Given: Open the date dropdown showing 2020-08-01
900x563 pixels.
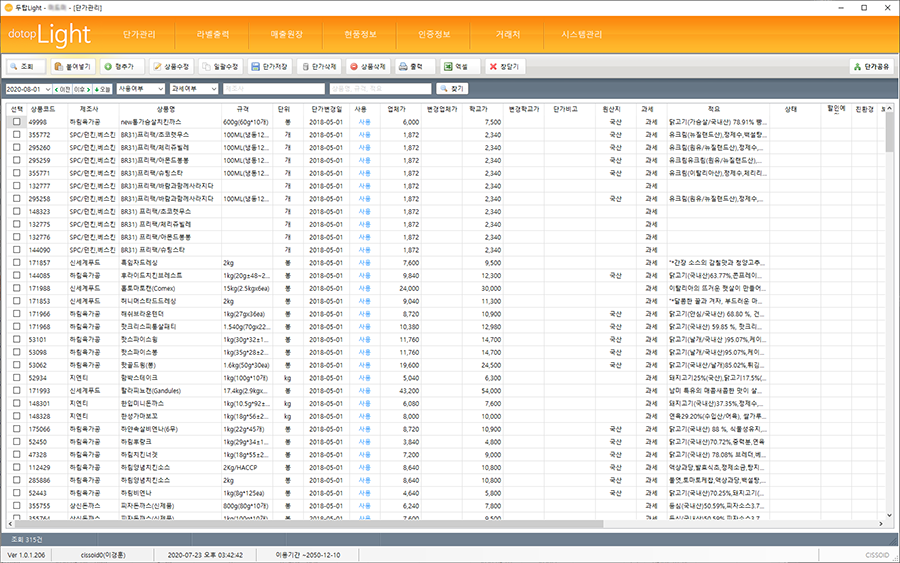Looking at the screenshot, I should pos(53,89).
